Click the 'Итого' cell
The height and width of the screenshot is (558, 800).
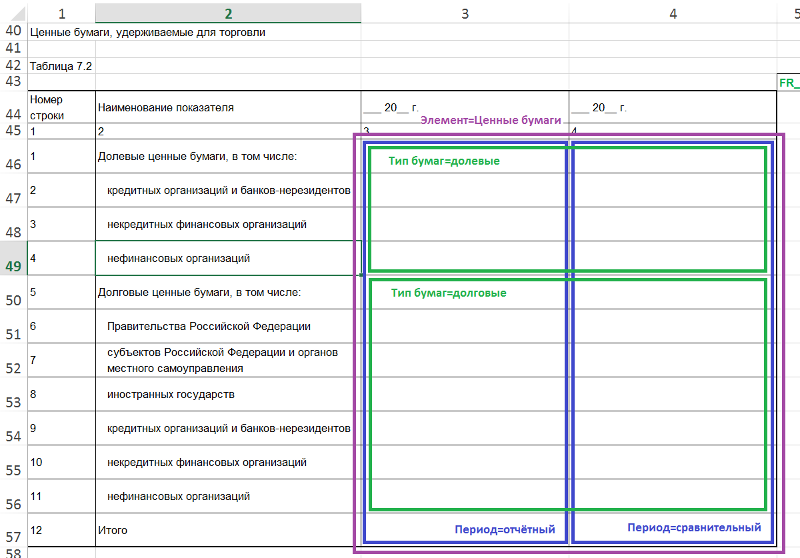point(228,530)
